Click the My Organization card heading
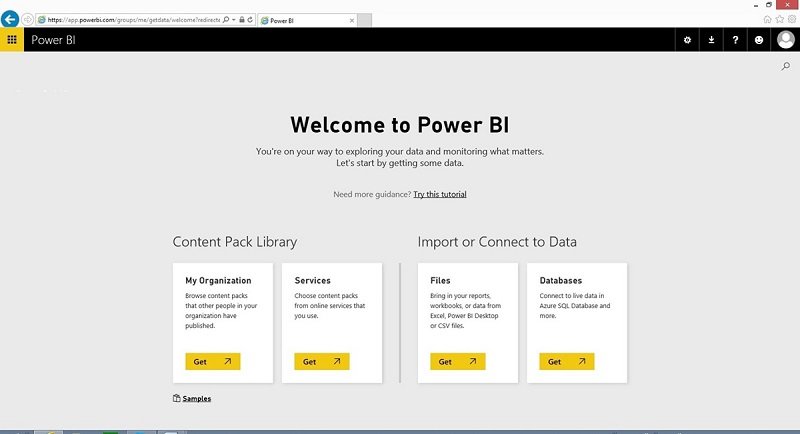800x434 pixels. pyautogui.click(x=218, y=280)
